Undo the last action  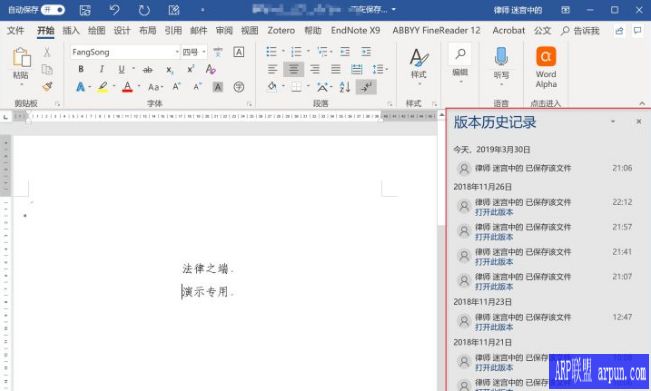coord(115,10)
